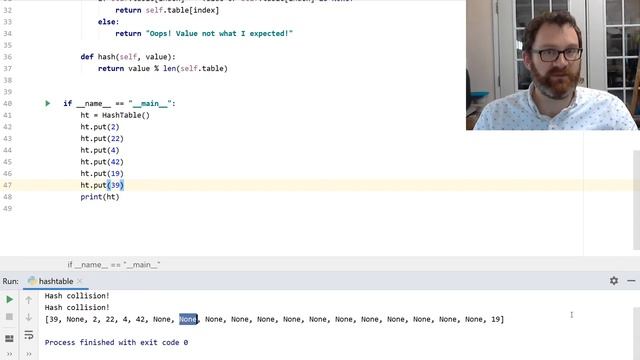
Task: Click ht.put(42) statement
Action: point(102,162)
